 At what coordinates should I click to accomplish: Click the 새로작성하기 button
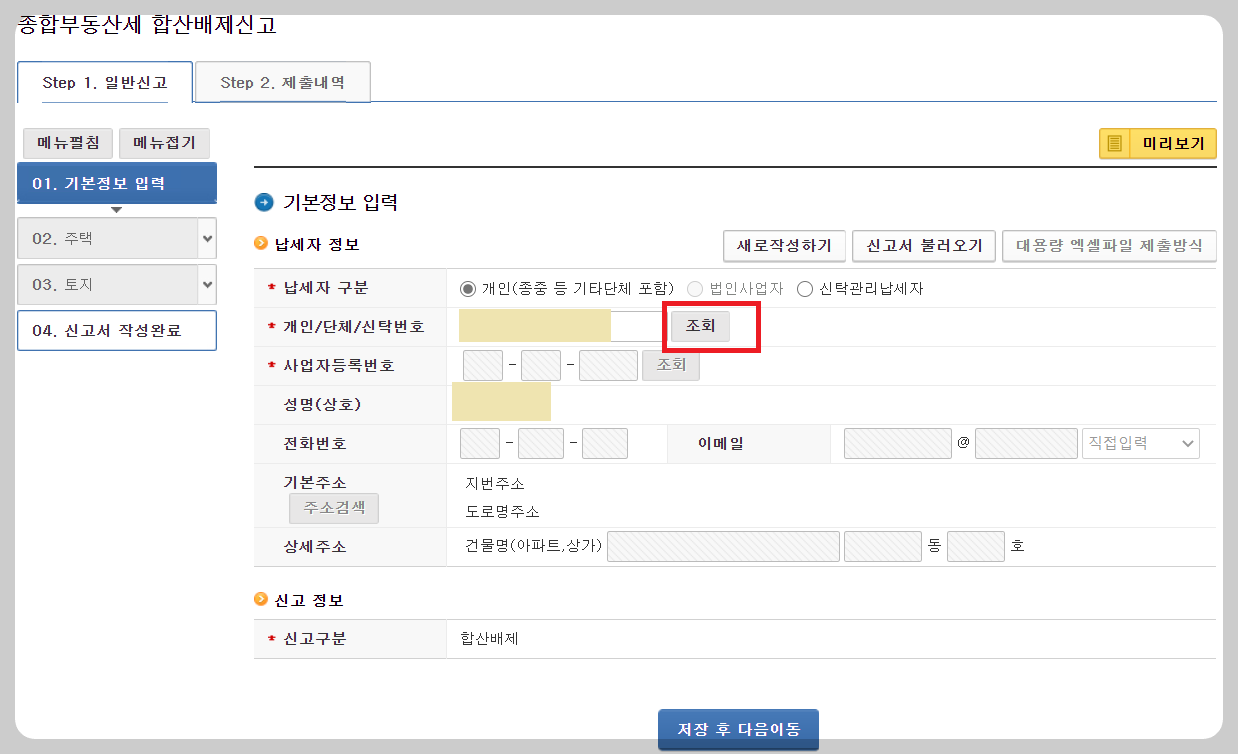pyautogui.click(x=782, y=246)
